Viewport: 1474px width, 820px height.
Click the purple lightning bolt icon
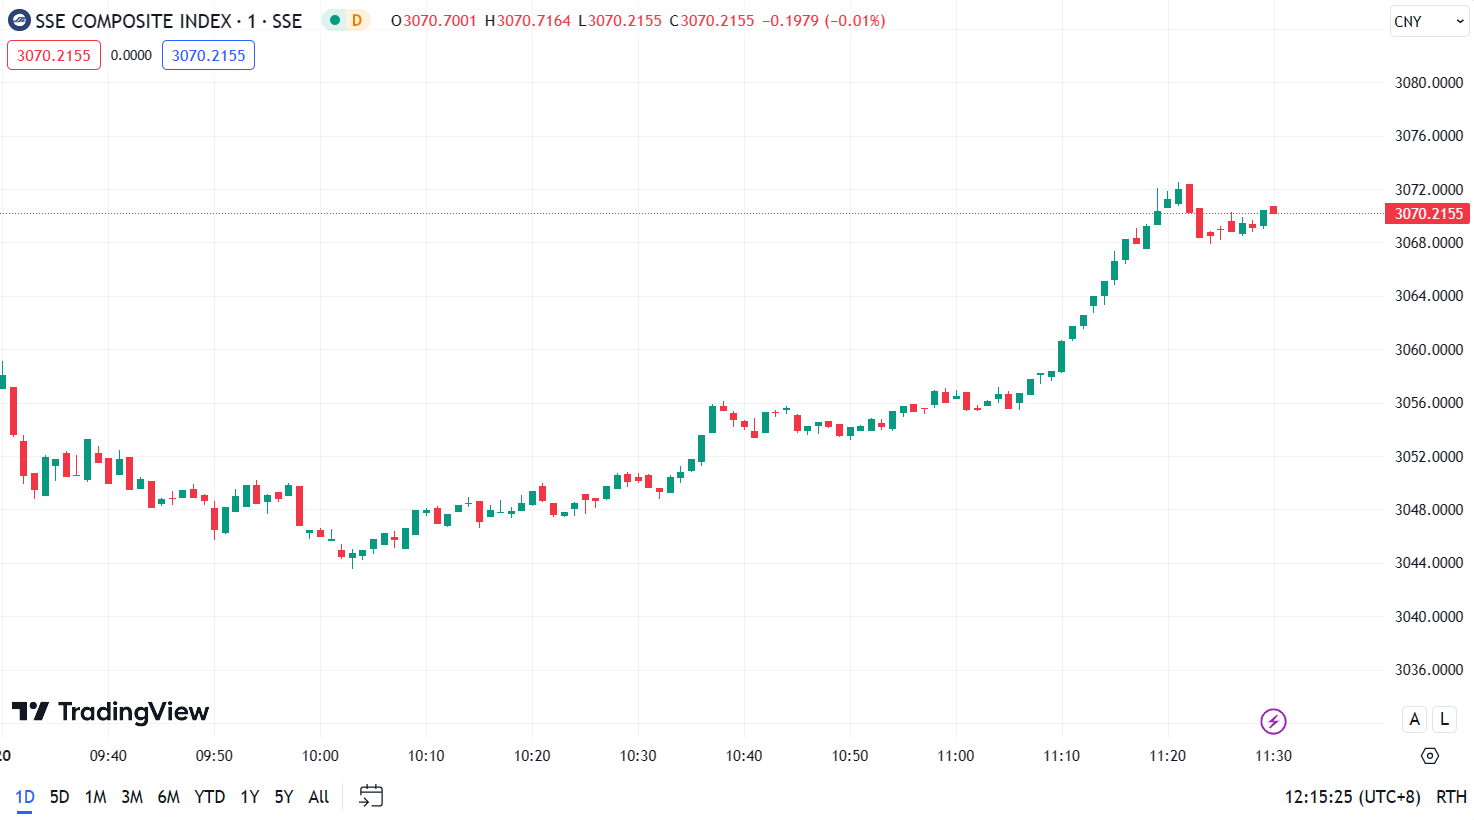click(x=1272, y=721)
